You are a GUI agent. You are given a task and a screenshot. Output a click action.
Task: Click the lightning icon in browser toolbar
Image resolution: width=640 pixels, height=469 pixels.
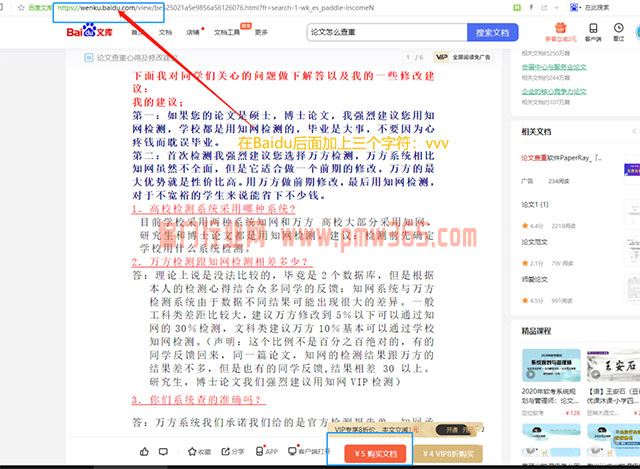point(531,7)
